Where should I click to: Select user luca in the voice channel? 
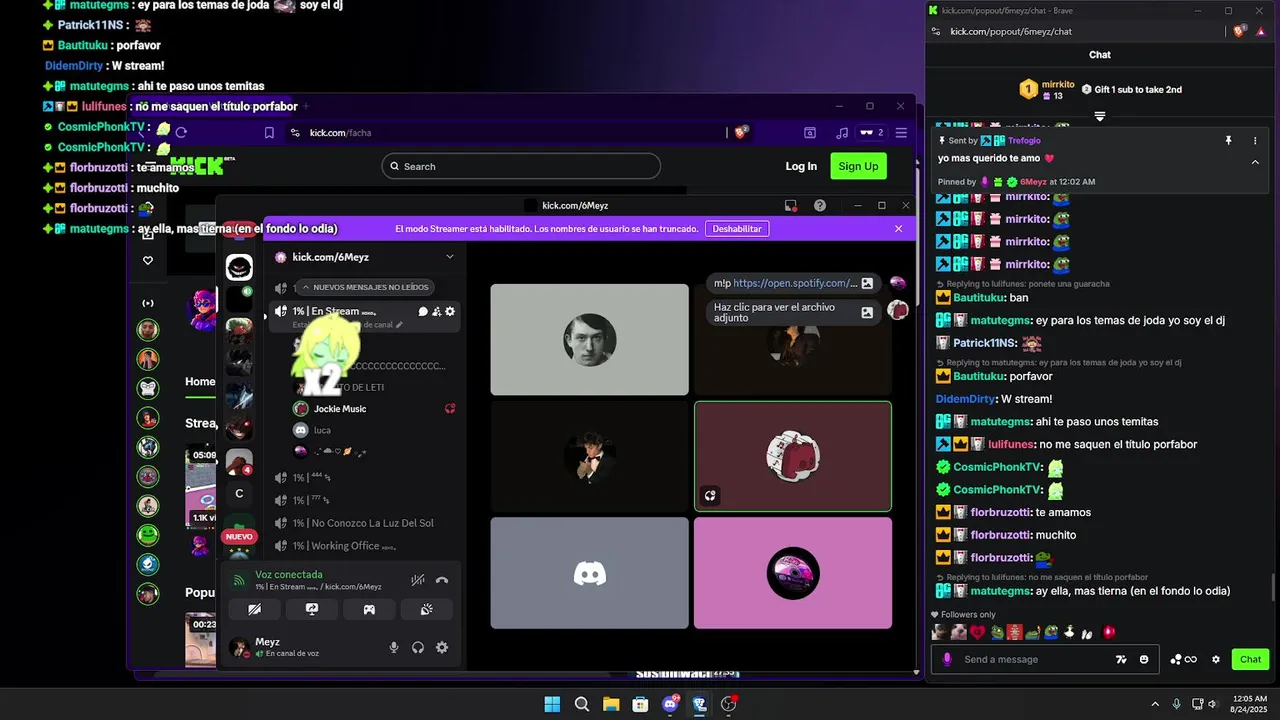coord(322,430)
